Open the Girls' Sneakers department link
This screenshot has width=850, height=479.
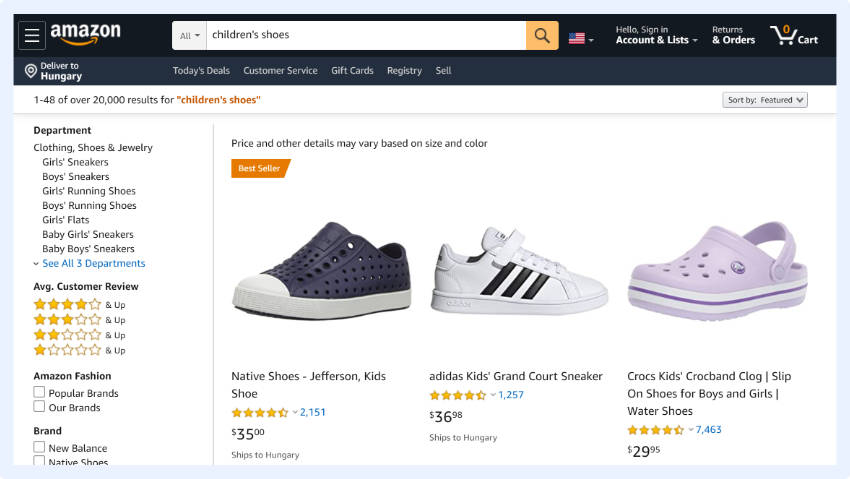75,162
